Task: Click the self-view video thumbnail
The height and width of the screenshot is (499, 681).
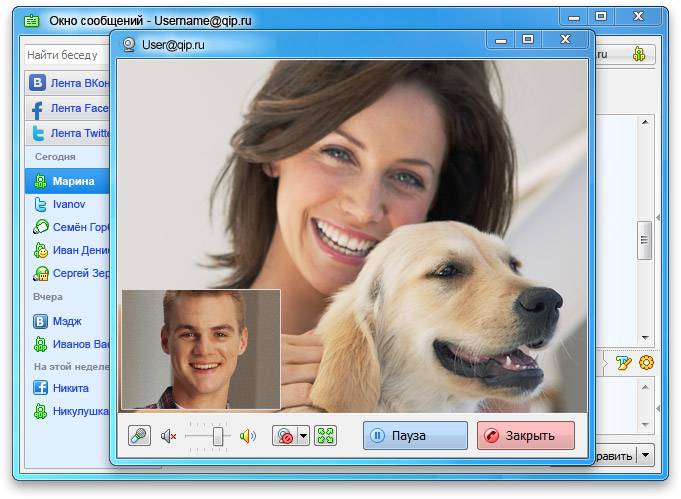Action: click(201, 350)
